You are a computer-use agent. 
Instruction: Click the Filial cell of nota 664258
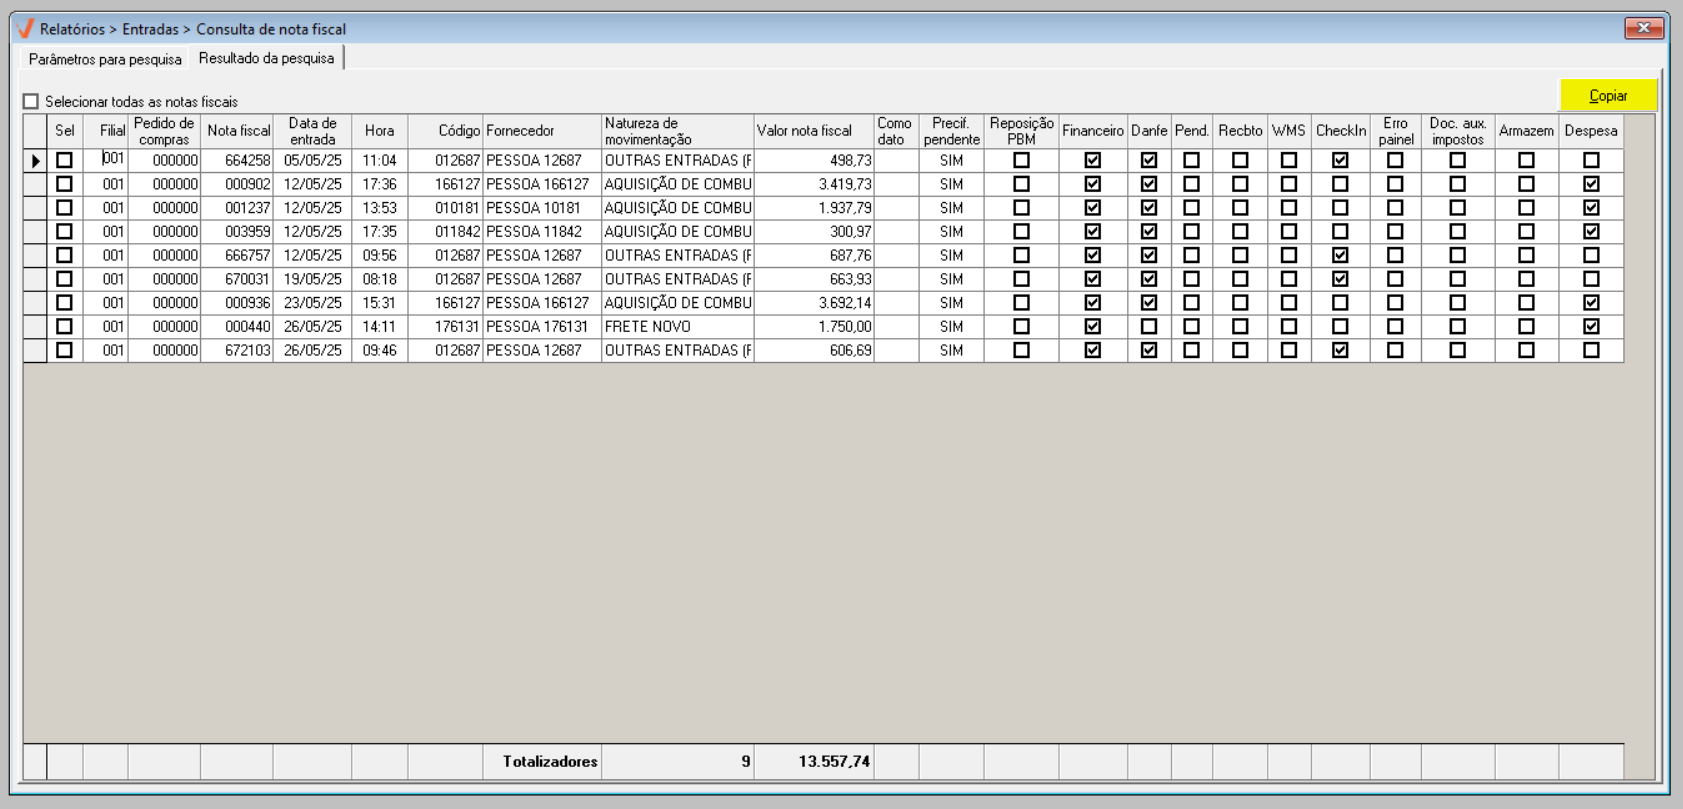coord(106,160)
